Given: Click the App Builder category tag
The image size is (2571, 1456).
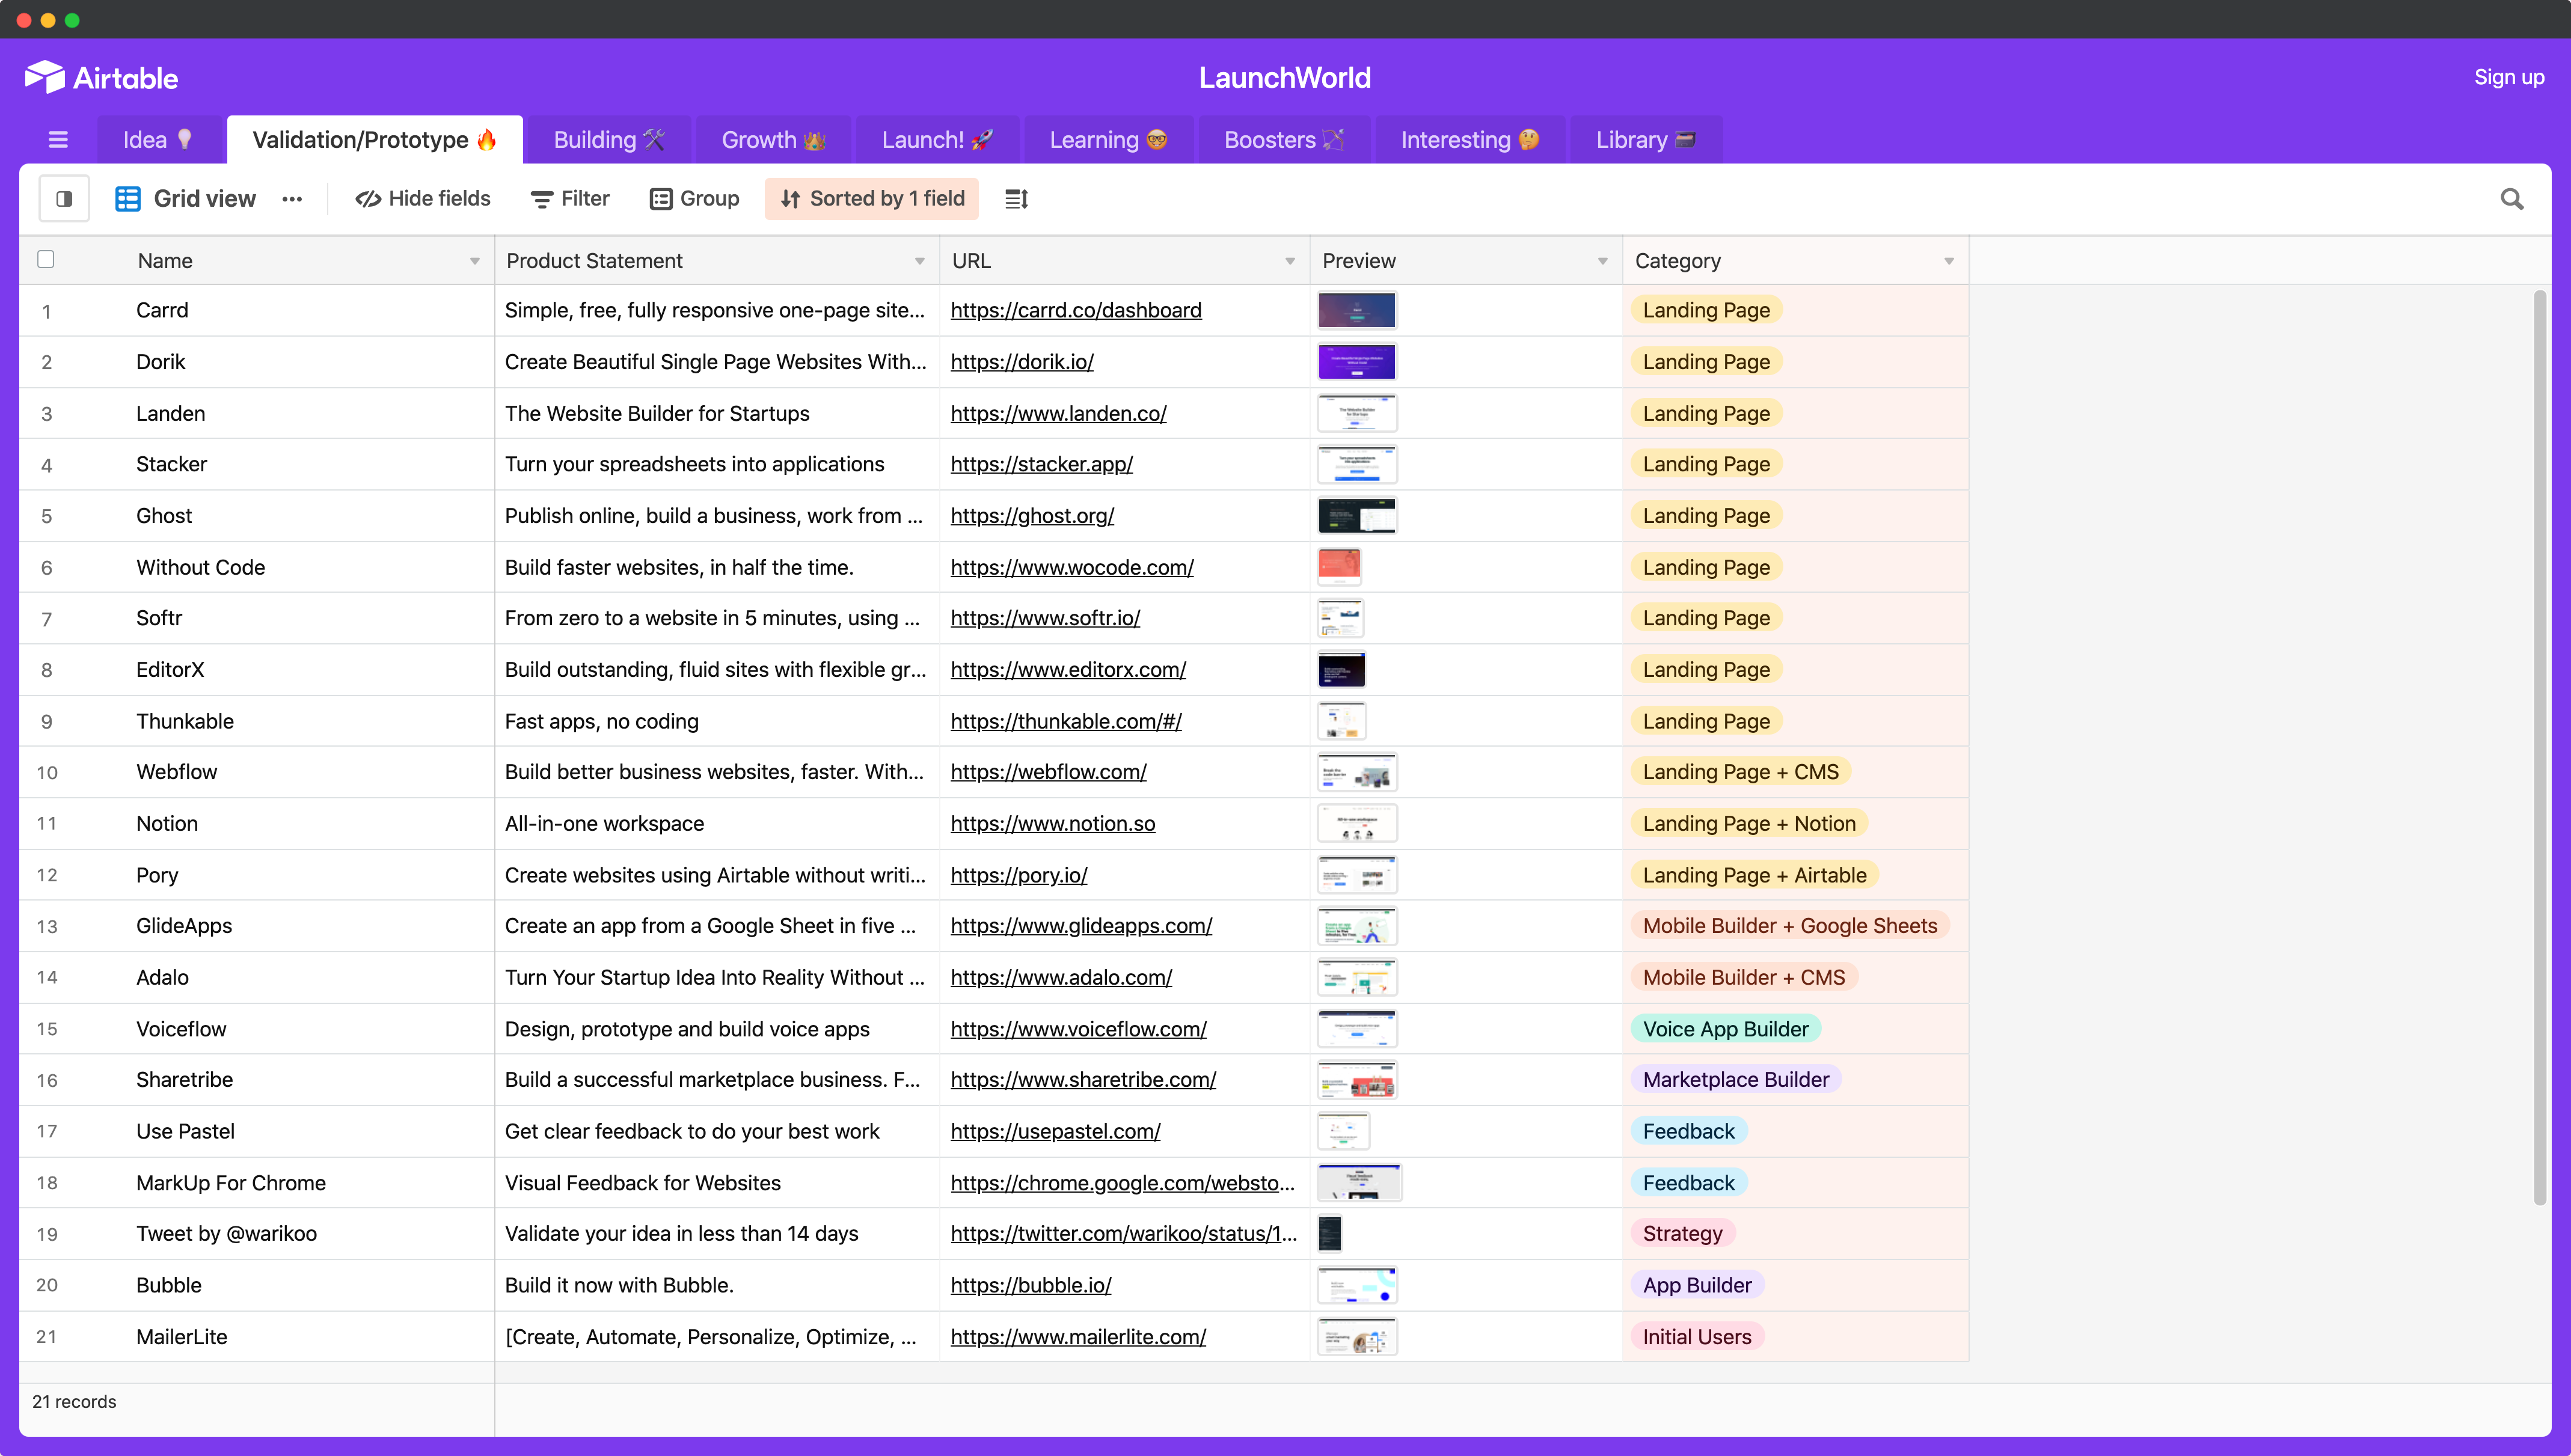Looking at the screenshot, I should click(1697, 1285).
